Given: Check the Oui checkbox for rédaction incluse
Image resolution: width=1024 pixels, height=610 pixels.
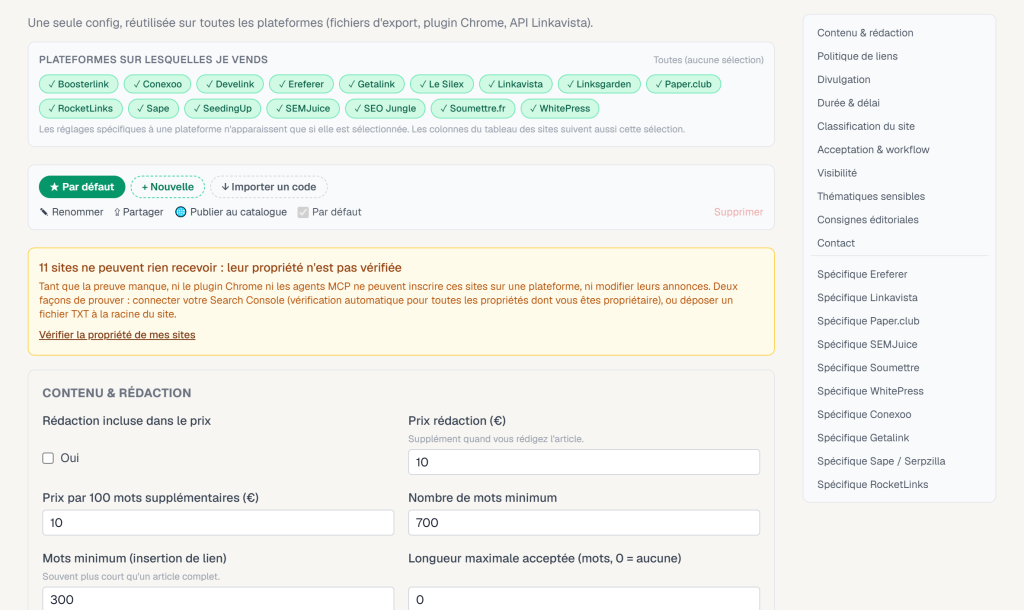Looking at the screenshot, I should (48, 458).
